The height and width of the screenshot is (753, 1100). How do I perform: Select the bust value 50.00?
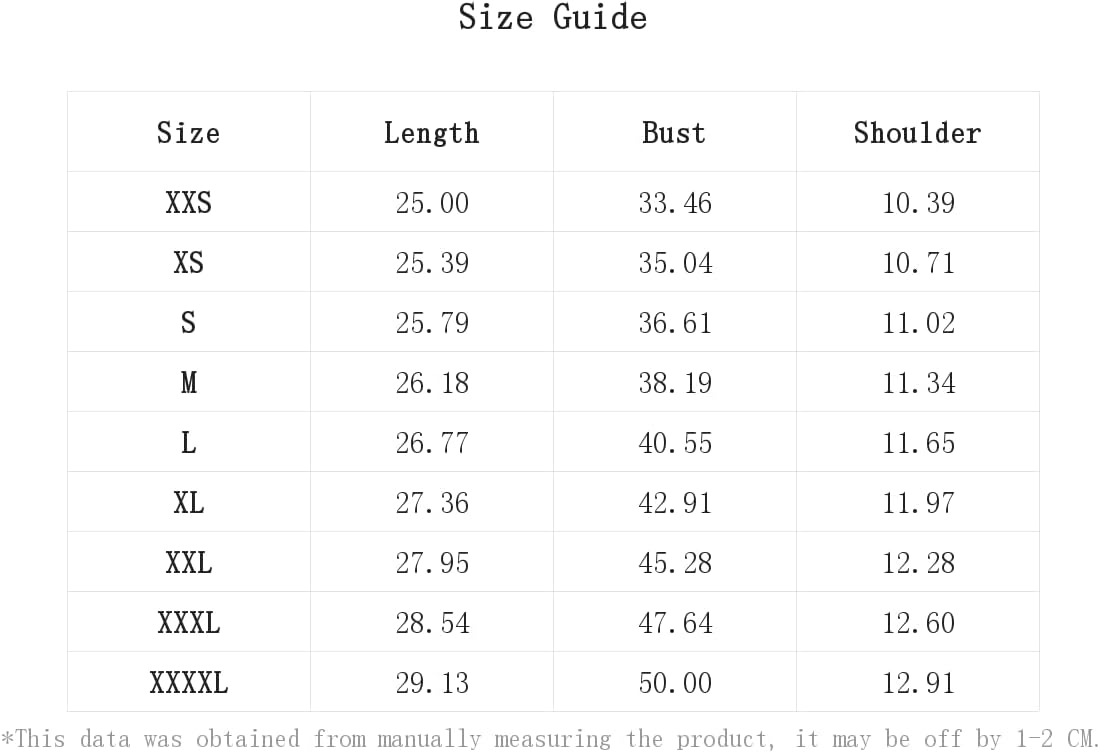(x=675, y=683)
